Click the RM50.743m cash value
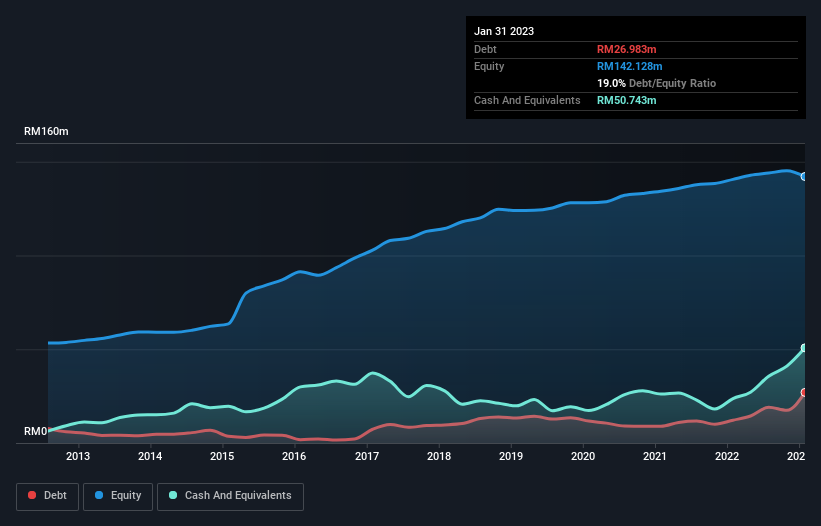Image resolution: width=821 pixels, height=526 pixels. [626, 100]
